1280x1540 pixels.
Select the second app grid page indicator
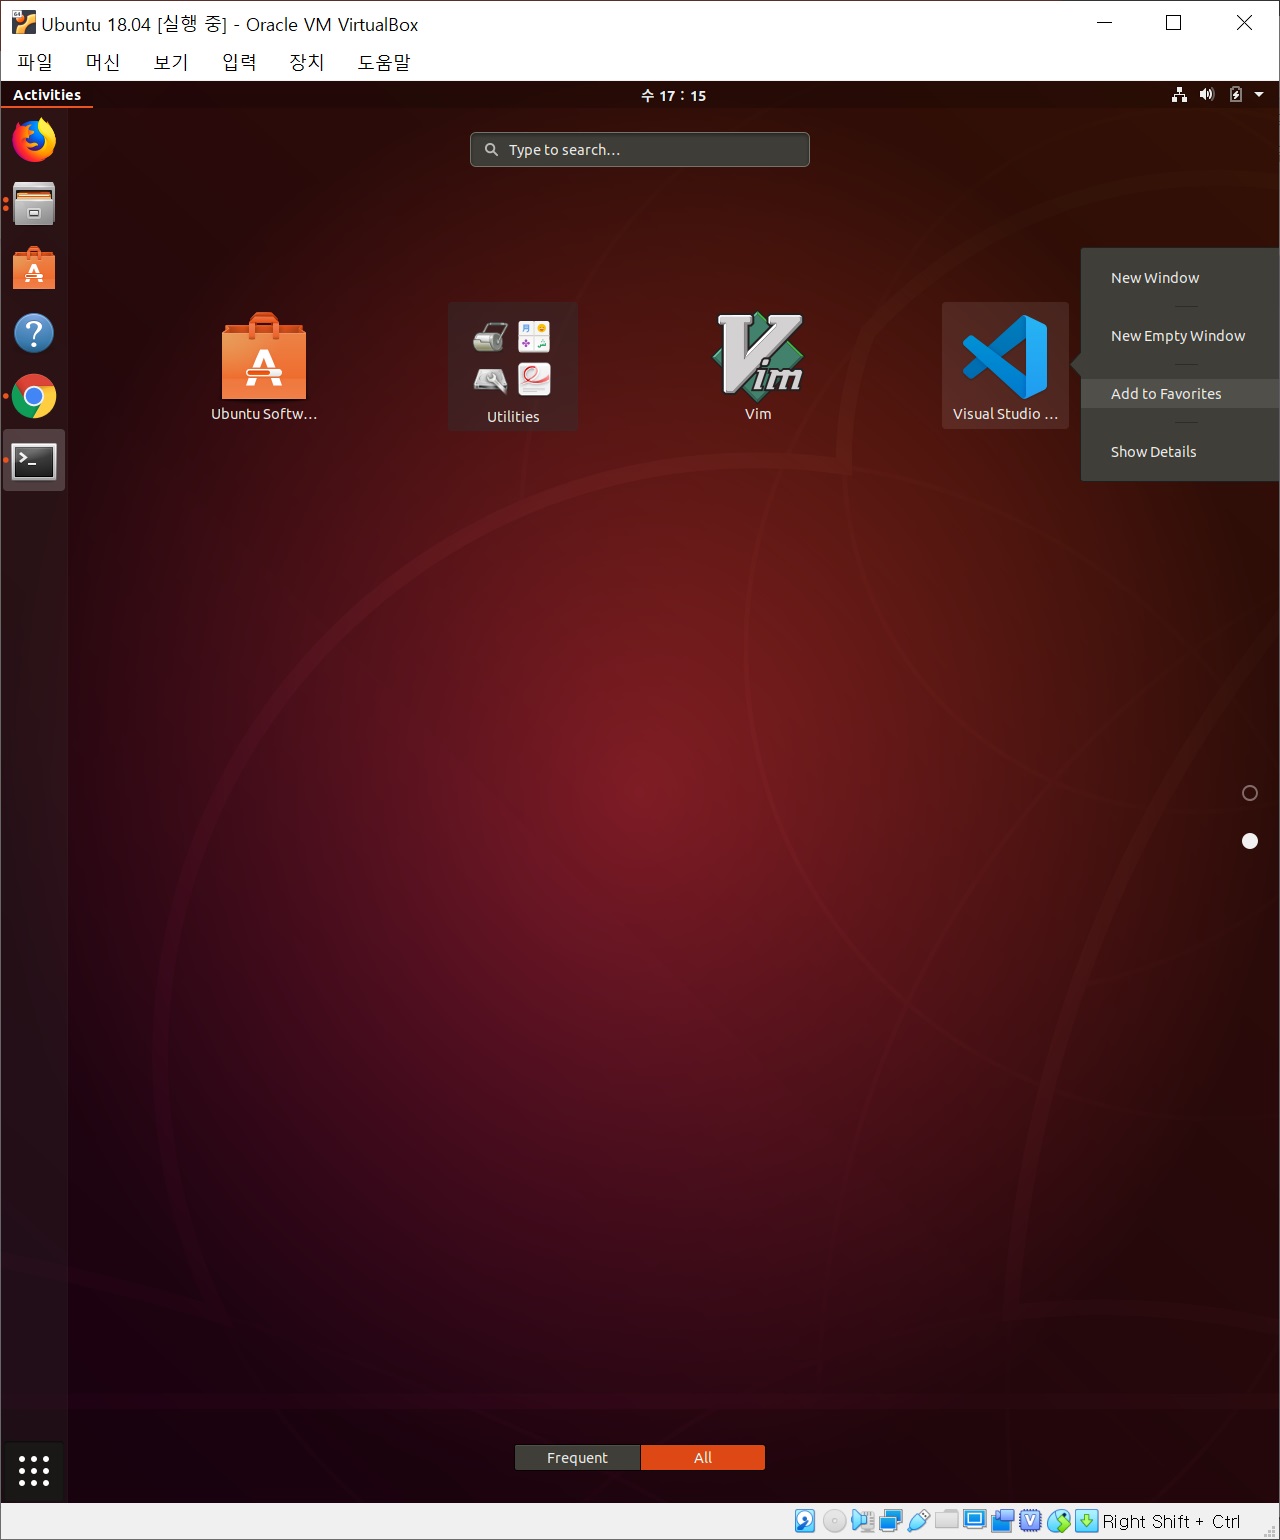(1250, 841)
